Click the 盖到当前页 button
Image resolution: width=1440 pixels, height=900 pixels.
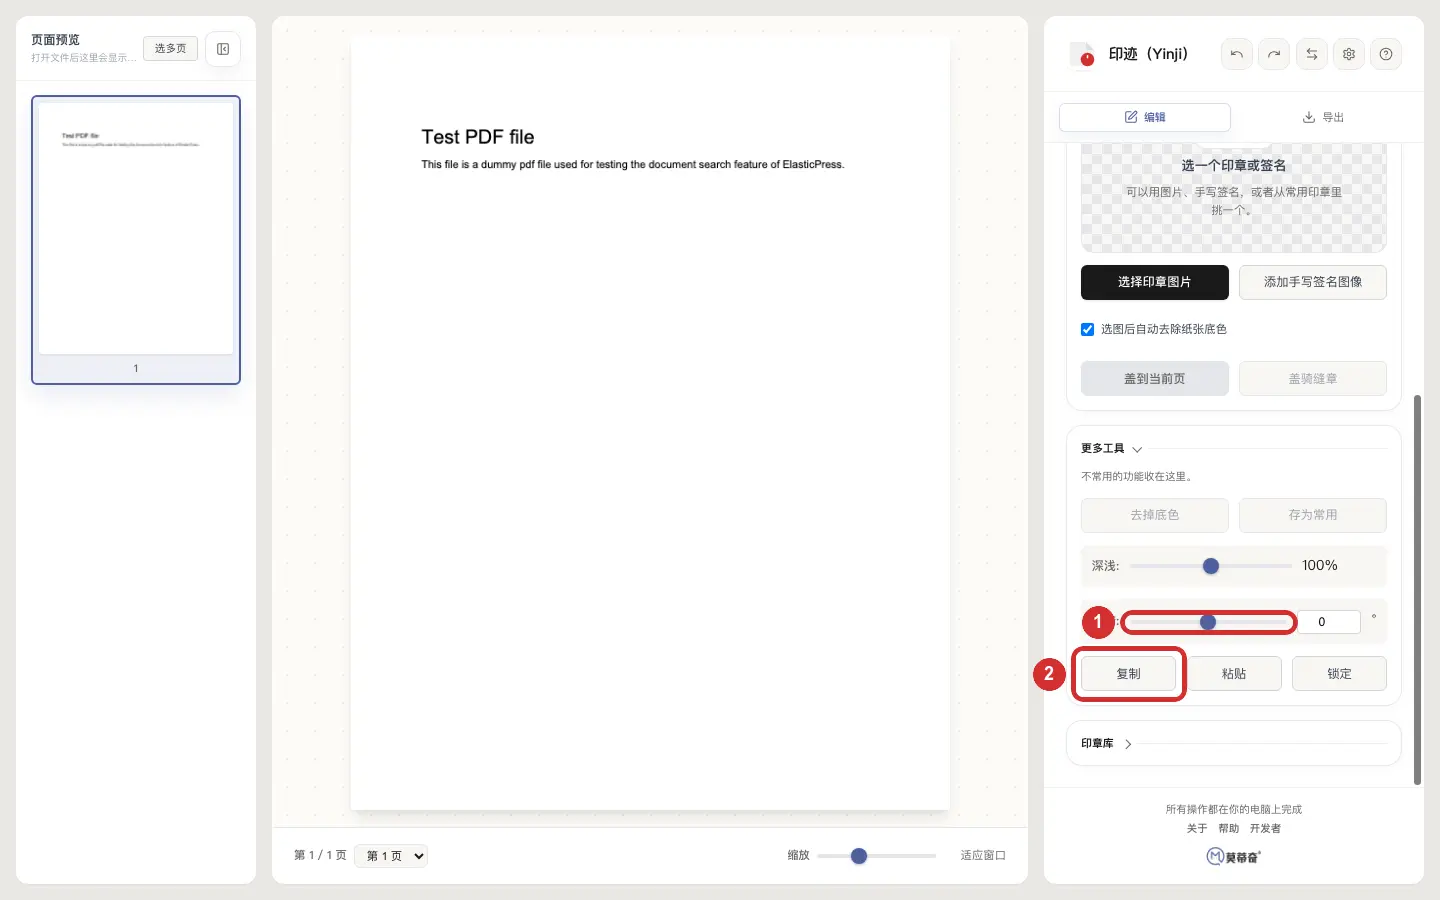1155,379
